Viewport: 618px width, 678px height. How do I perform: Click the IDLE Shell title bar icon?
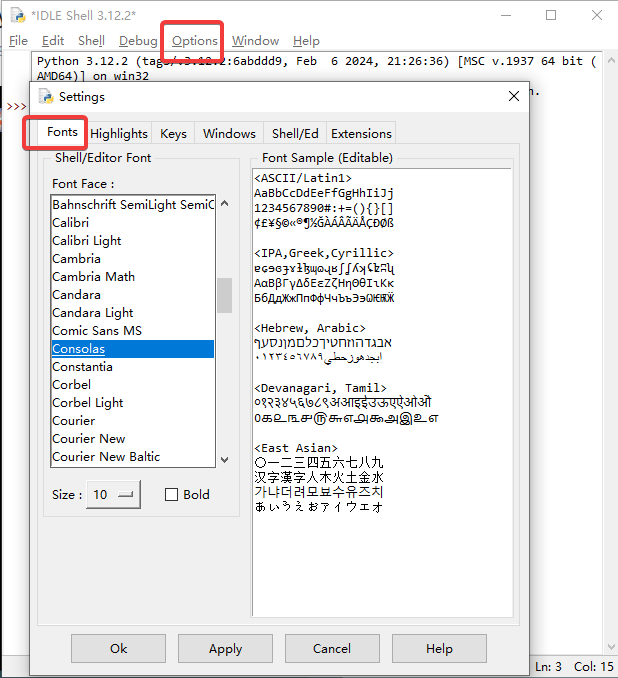point(18,16)
